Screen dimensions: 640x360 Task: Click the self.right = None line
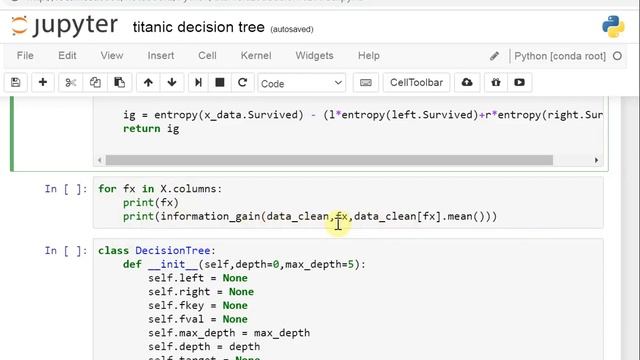pyautogui.click(x=201, y=292)
